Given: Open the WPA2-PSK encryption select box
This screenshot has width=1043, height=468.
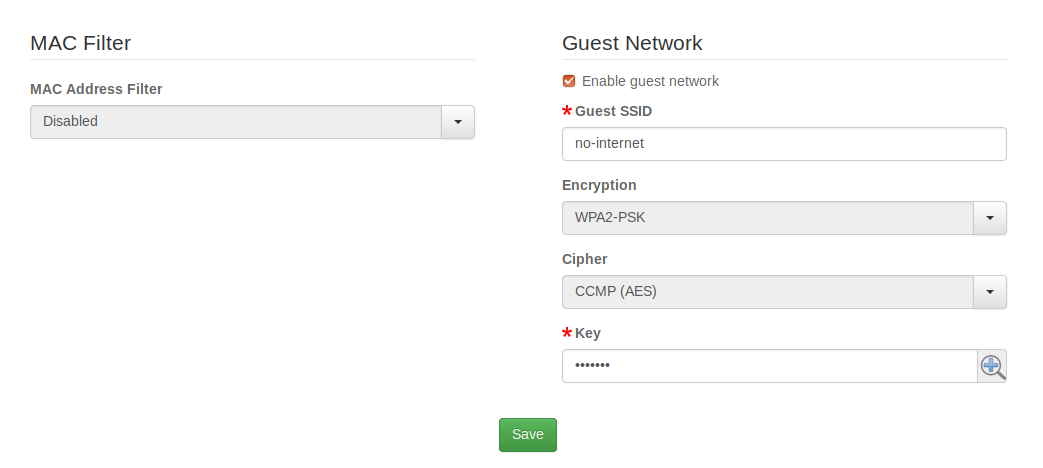Looking at the screenshot, I should pyautogui.click(x=768, y=218).
